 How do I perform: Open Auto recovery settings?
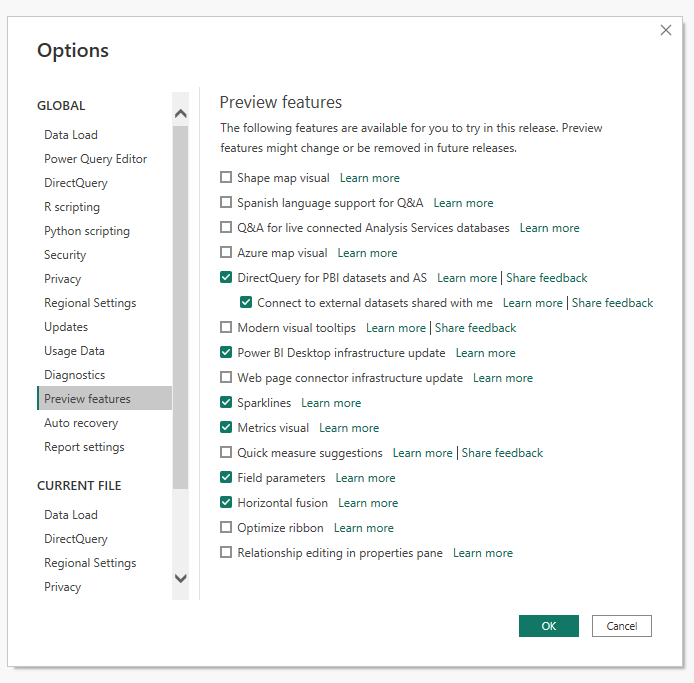pos(81,423)
